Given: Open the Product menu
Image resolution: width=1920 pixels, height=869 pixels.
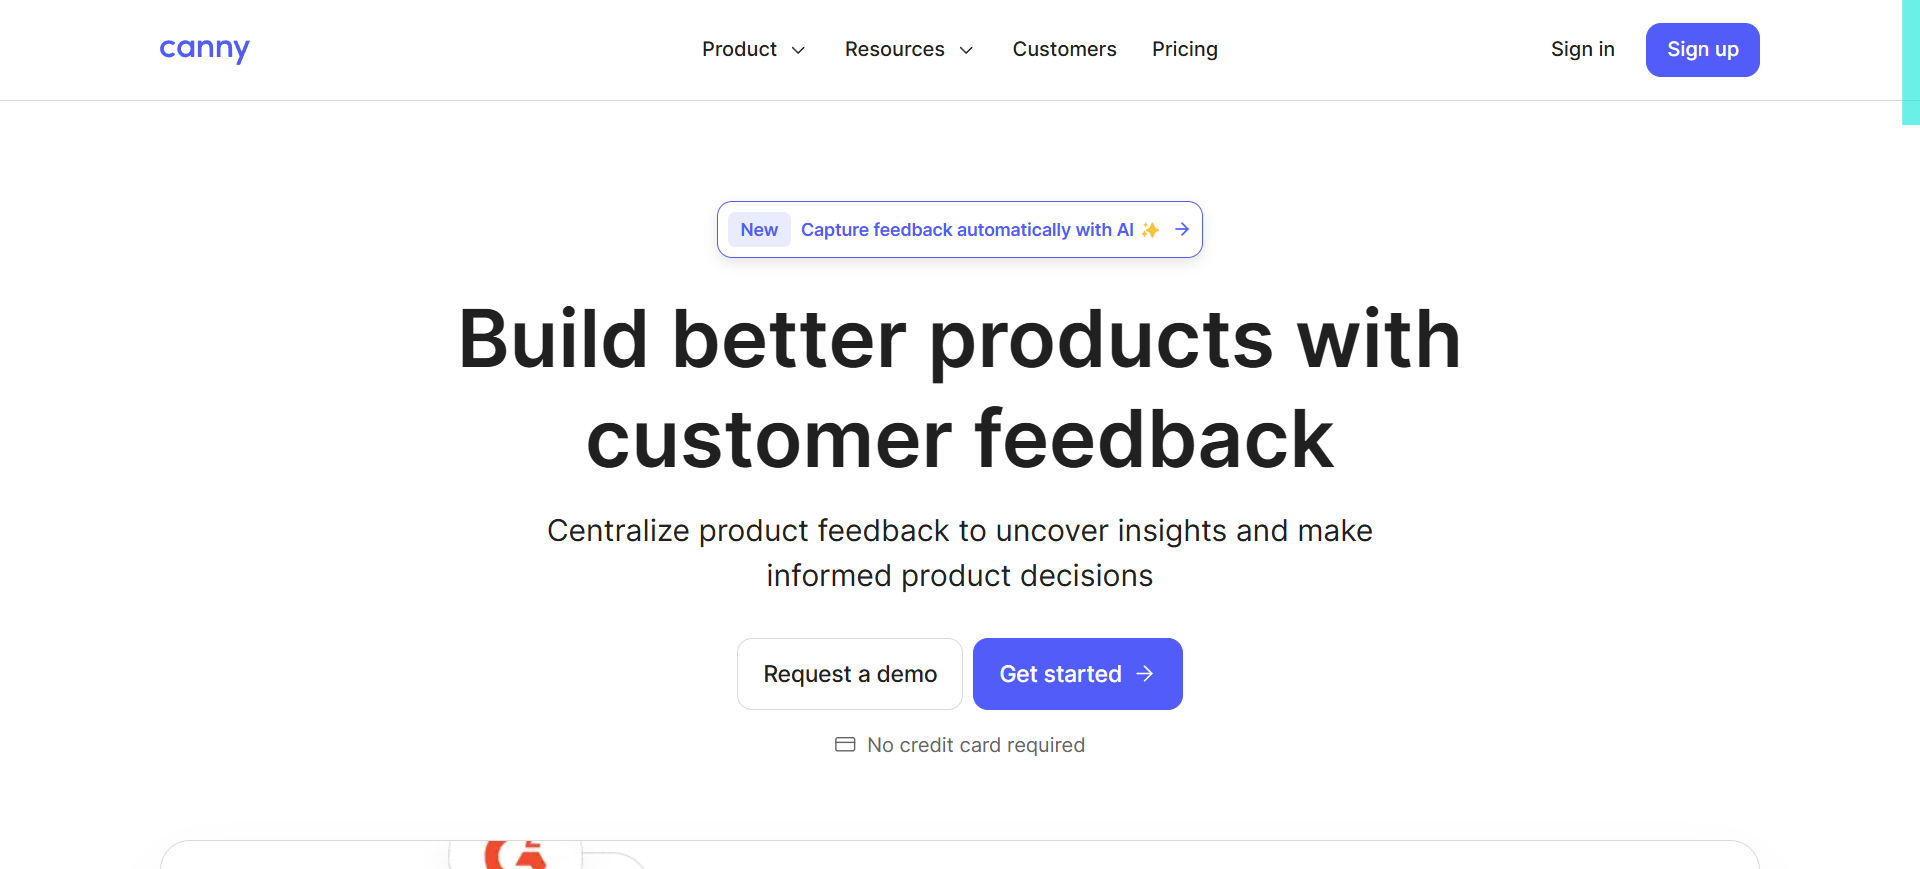Looking at the screenshot, I should coord(739,49).
